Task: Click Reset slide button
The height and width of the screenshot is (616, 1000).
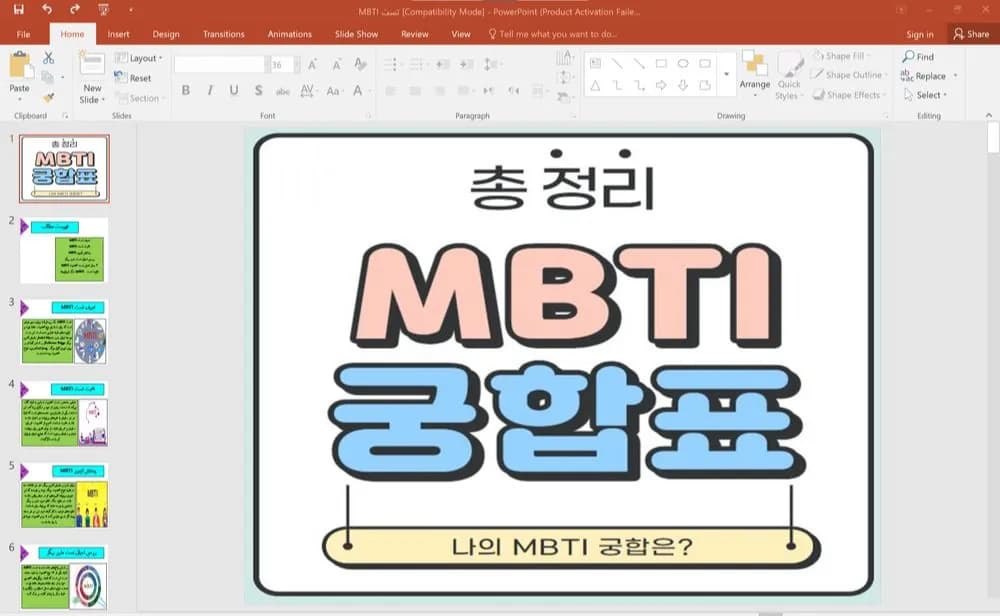Action: (133, 78)
